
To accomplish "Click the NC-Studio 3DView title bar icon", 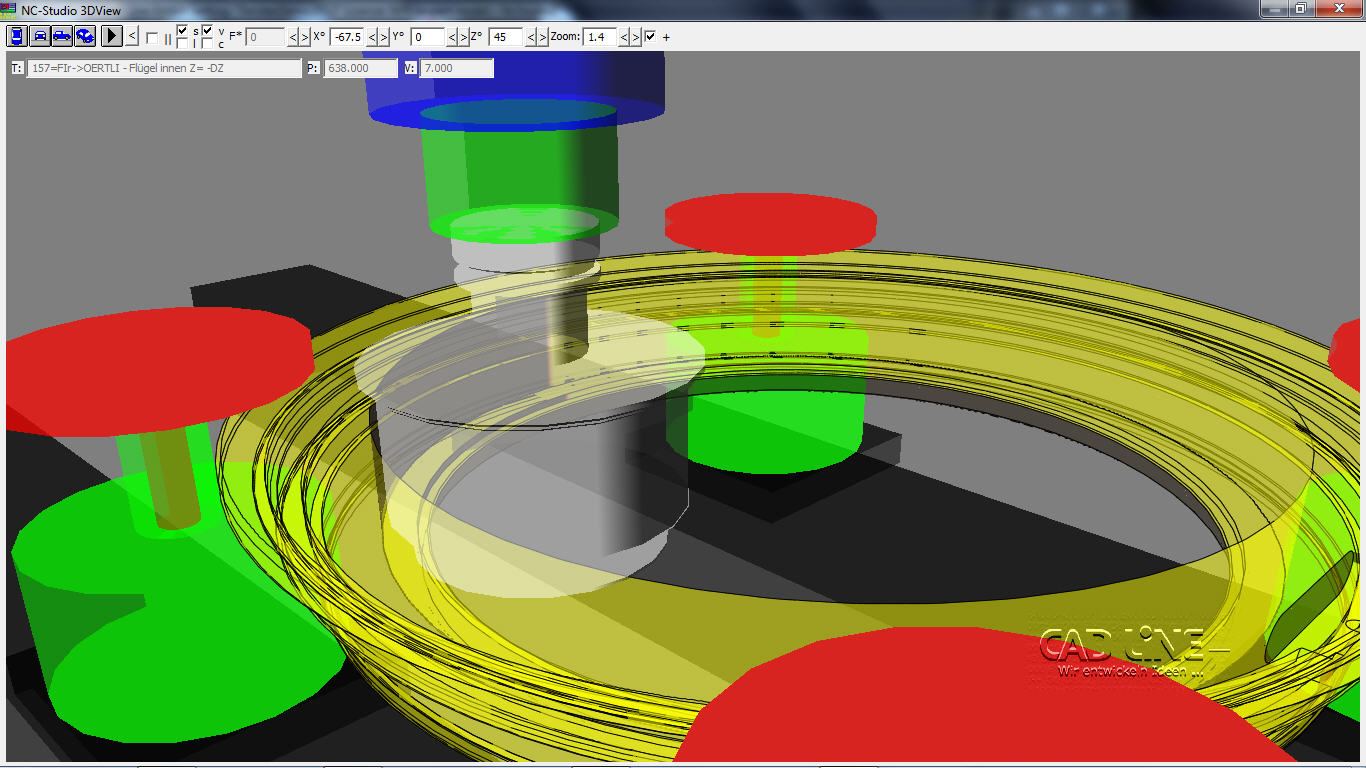I will [x=8, y=9].
